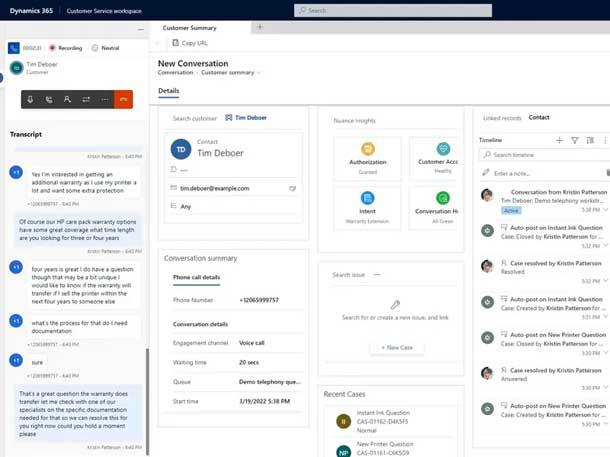Screen dimensions: 610x457
Task: Click the red end call button
Action: point(123,100)
